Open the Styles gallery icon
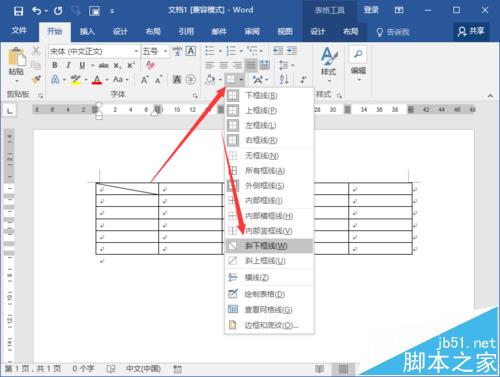 (x=329, y=63)
